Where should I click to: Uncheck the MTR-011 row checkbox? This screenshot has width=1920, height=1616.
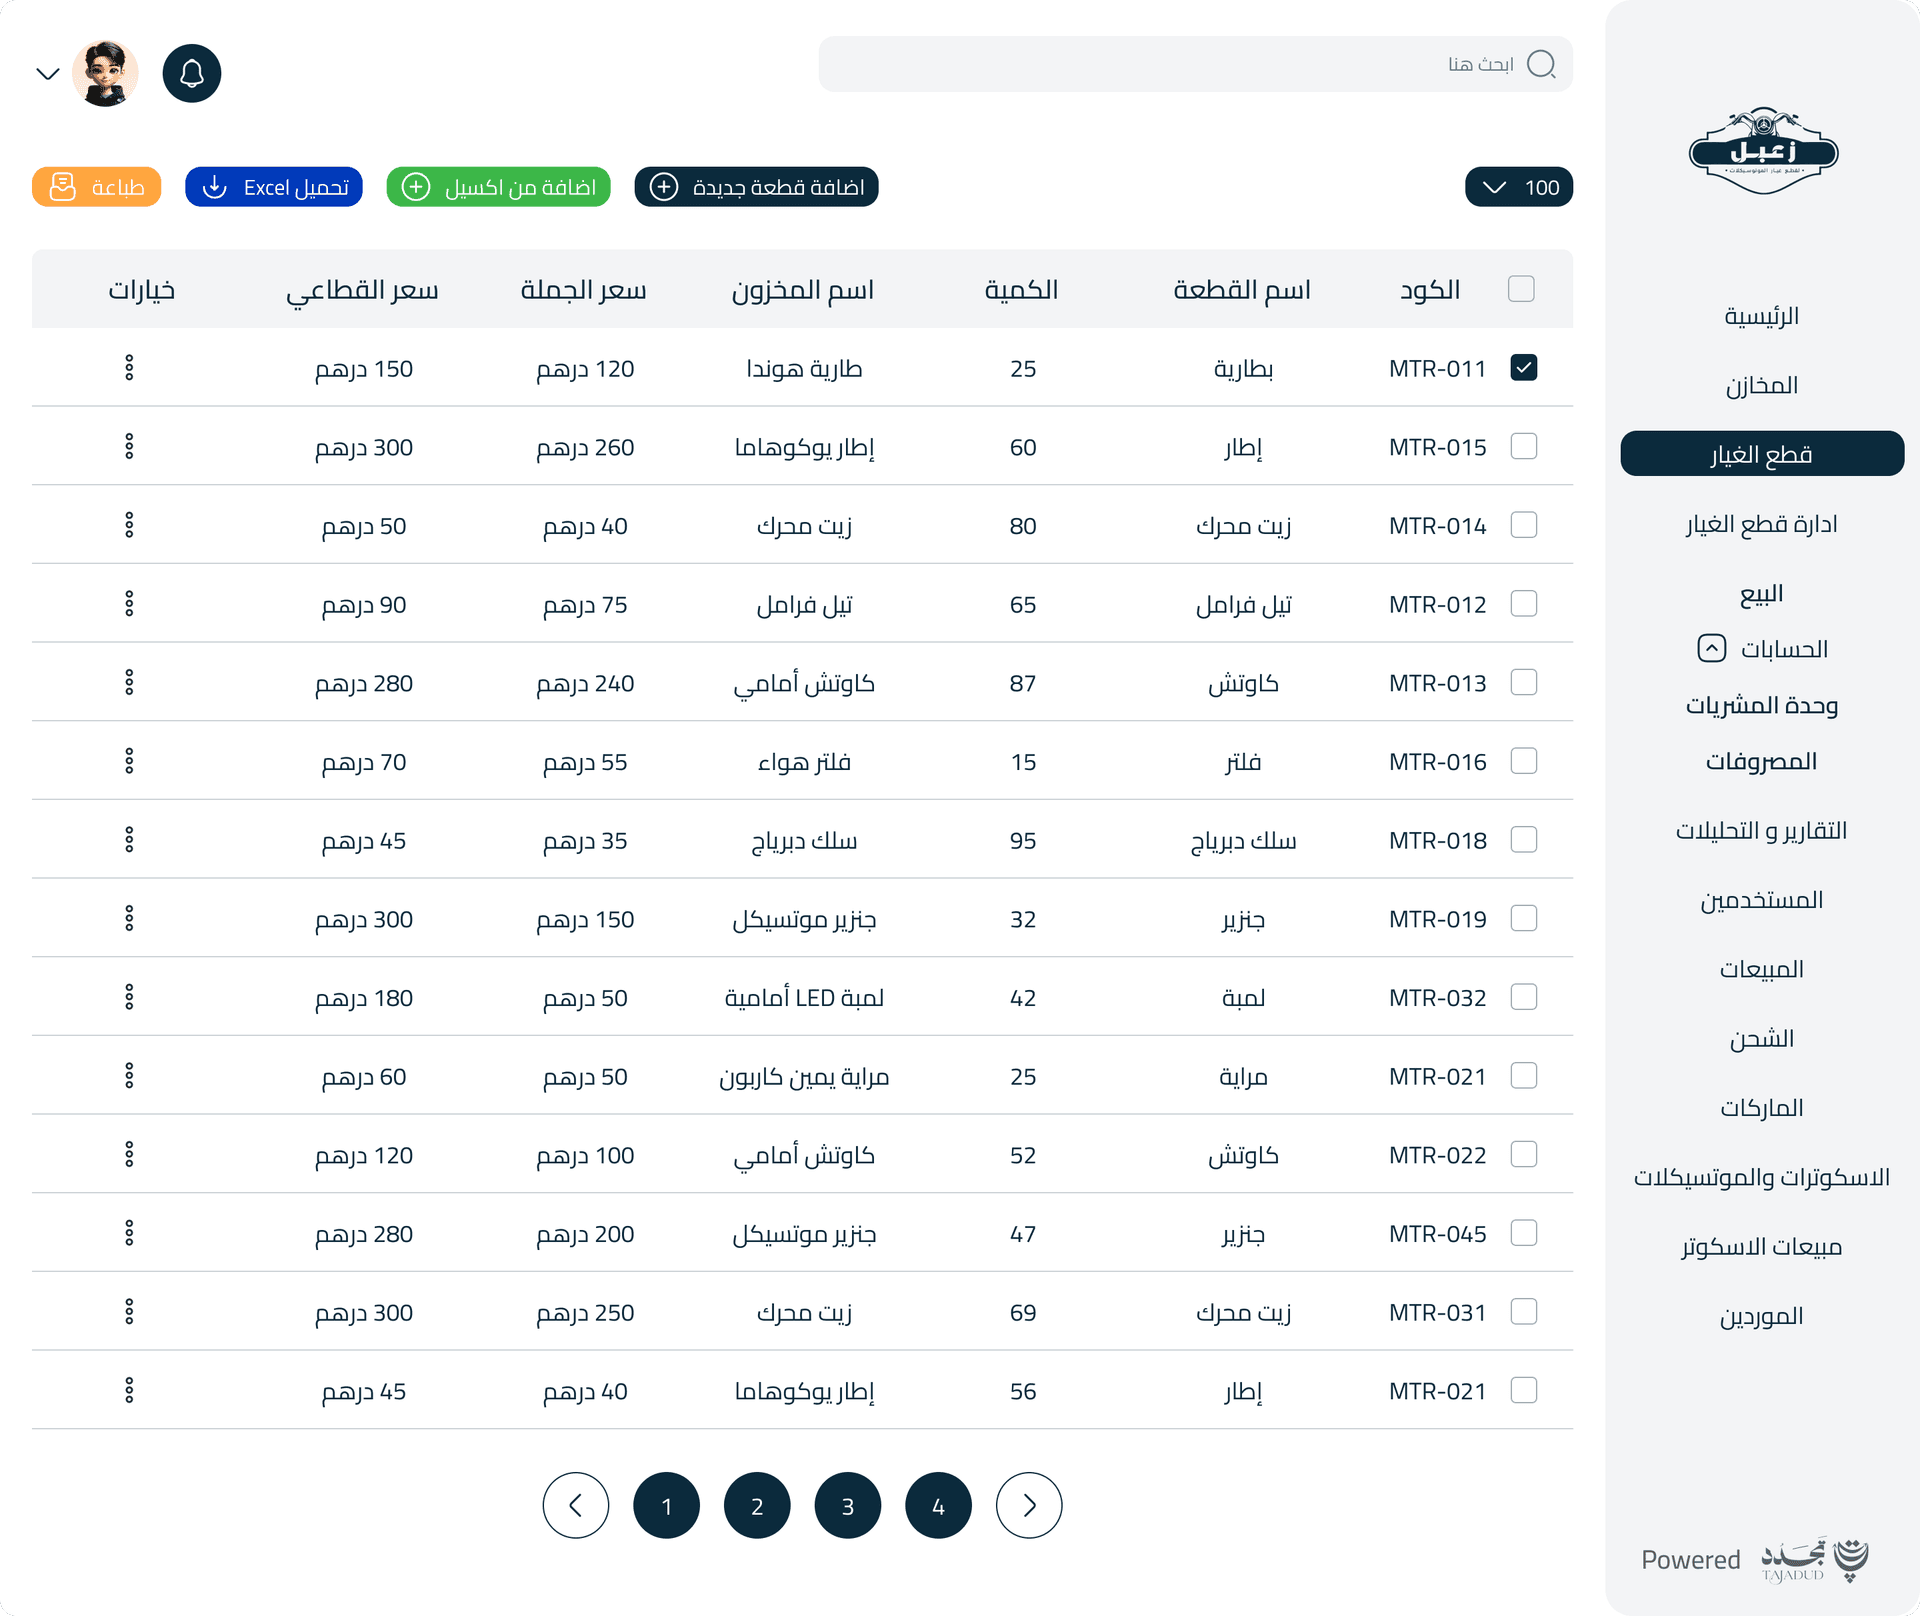pos(1523,368)
